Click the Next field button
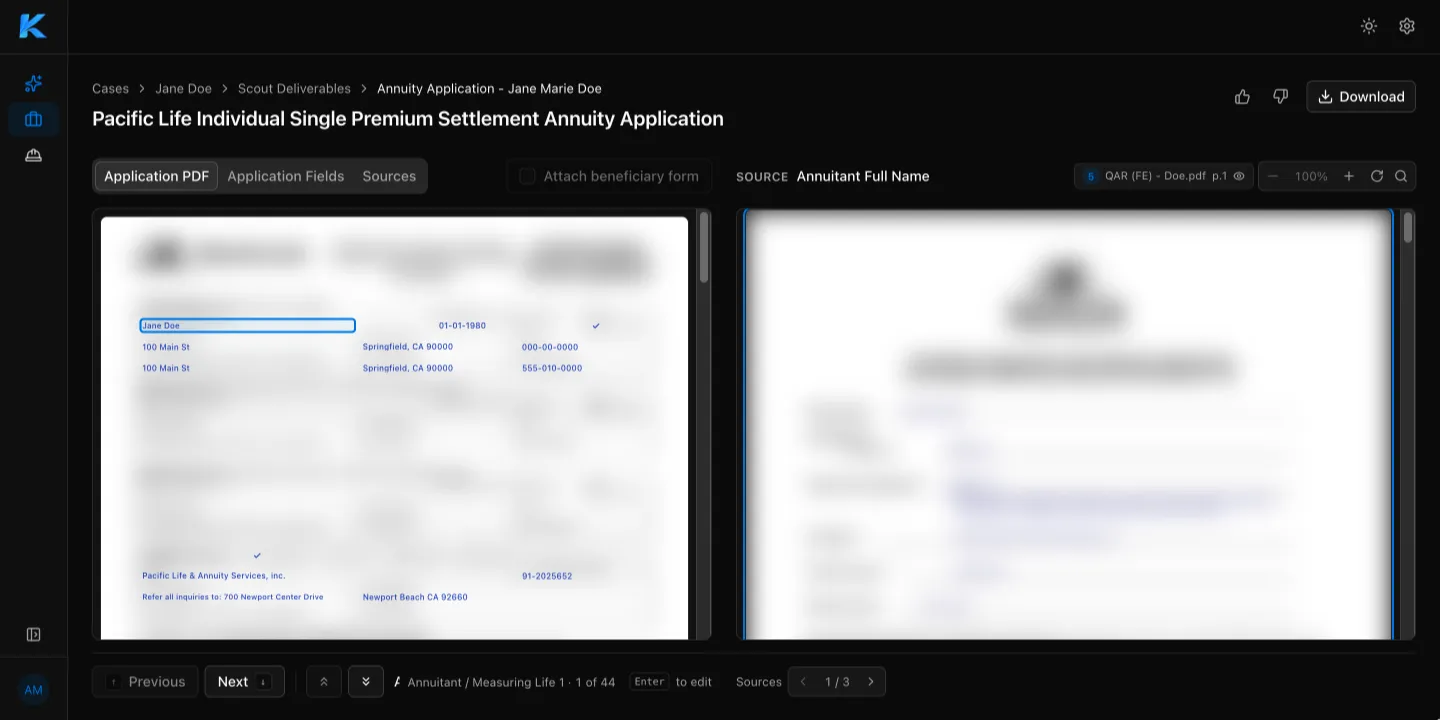The image size is (1440, 720). (x=245, y=682)
